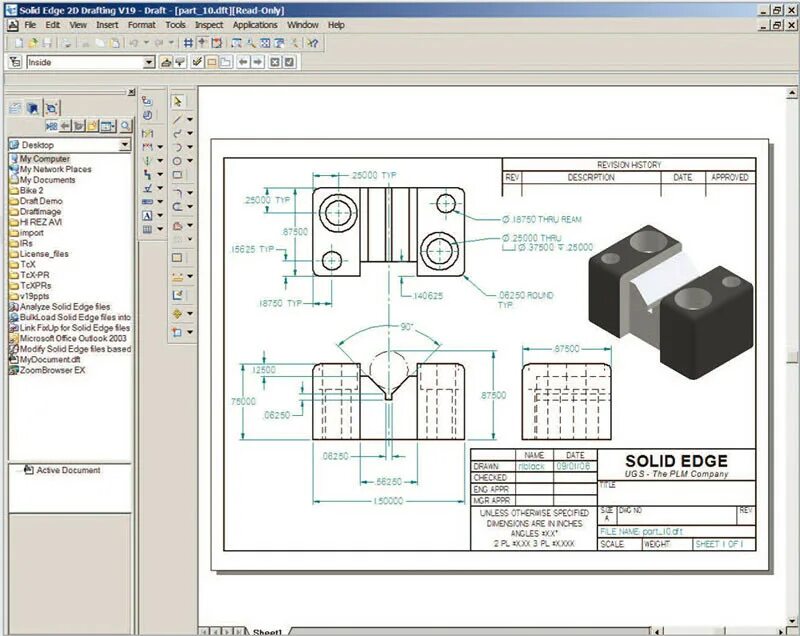Select the Distance Between dimension tool
This screenshot has width=800, height=636.
pyautogui.click(x=147, y=147)
